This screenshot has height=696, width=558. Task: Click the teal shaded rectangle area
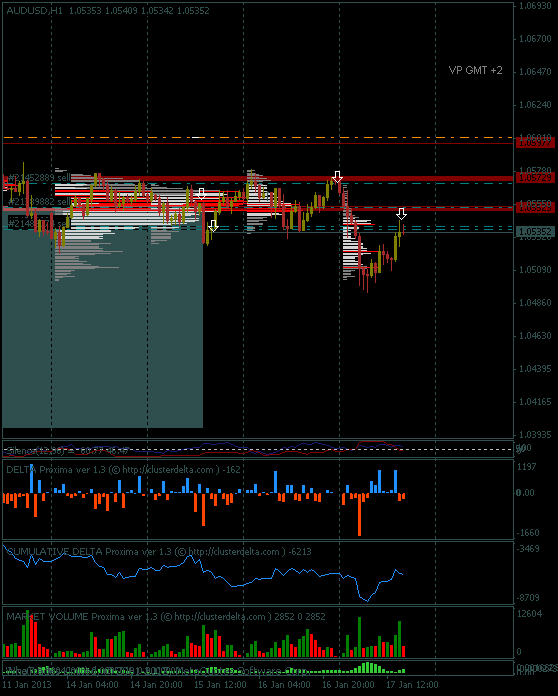(103, 320)
